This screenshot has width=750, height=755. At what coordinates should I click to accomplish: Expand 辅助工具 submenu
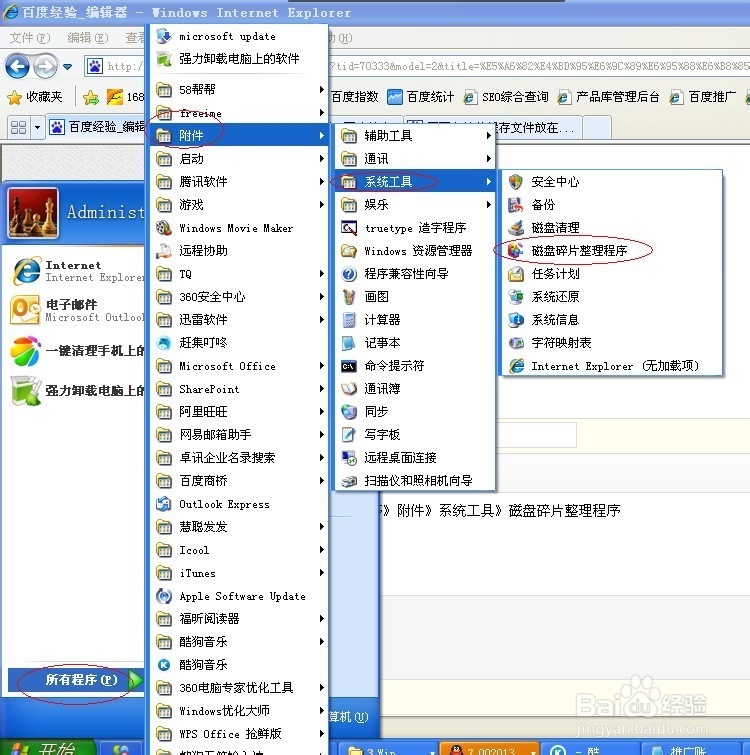[415, 136]
